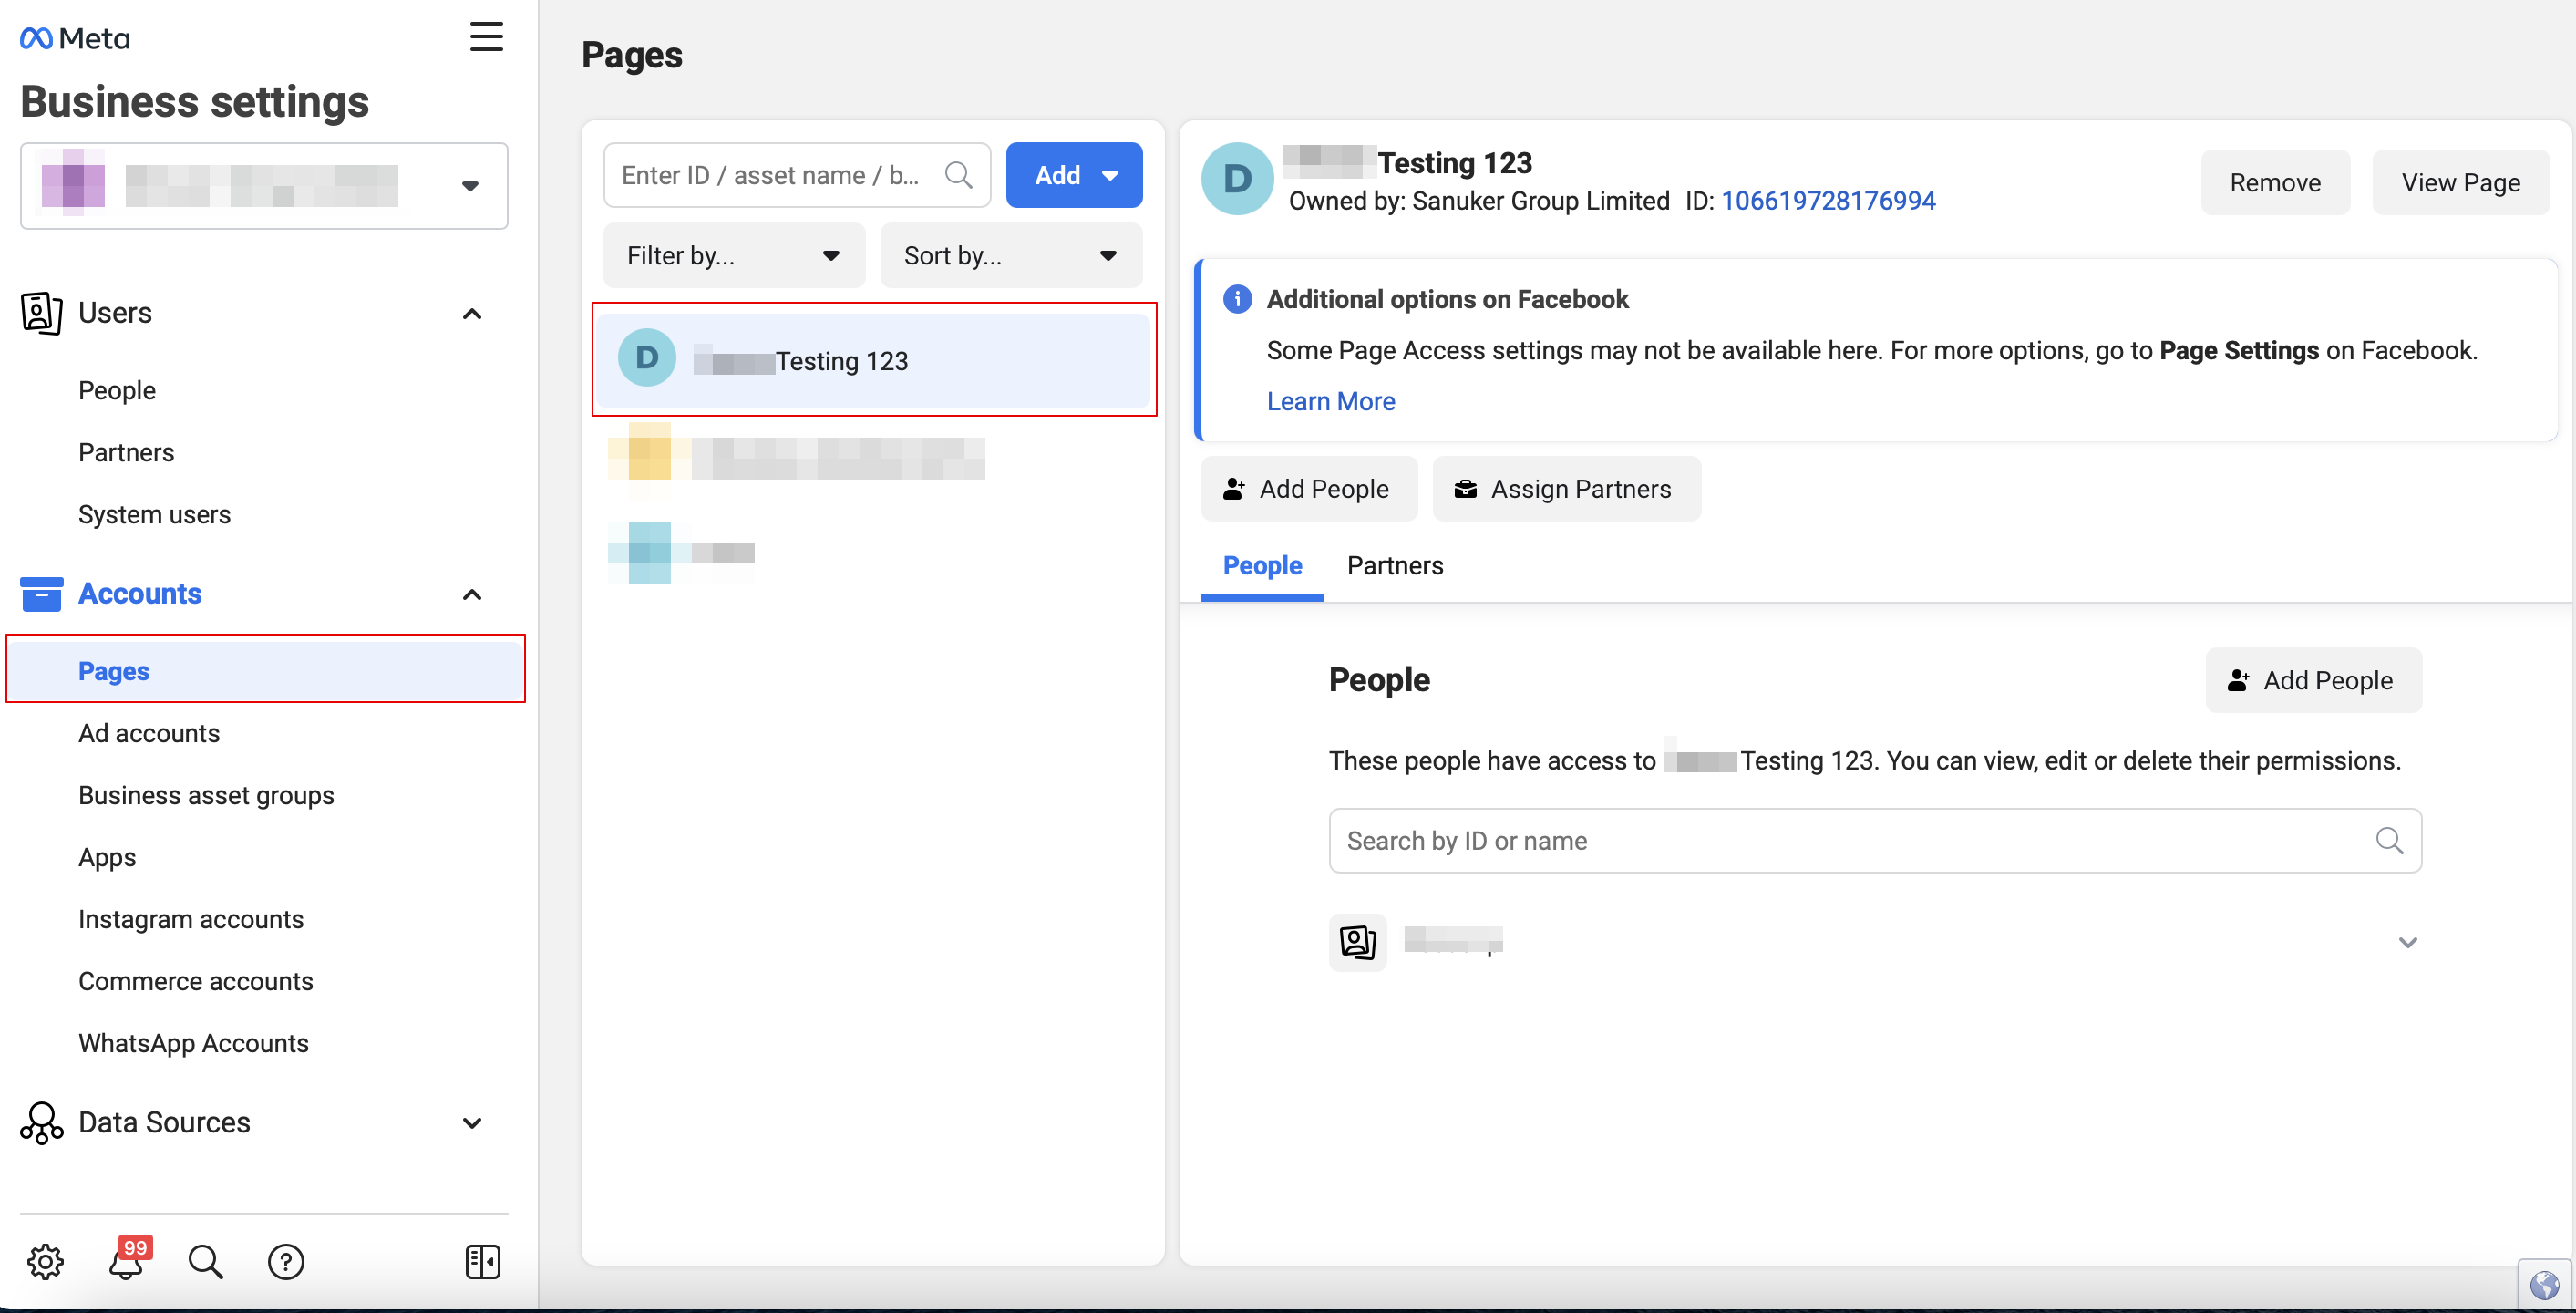2576x1313 pixels.
Task: Click the blue Add button
Action: [x=1073, y=175]
